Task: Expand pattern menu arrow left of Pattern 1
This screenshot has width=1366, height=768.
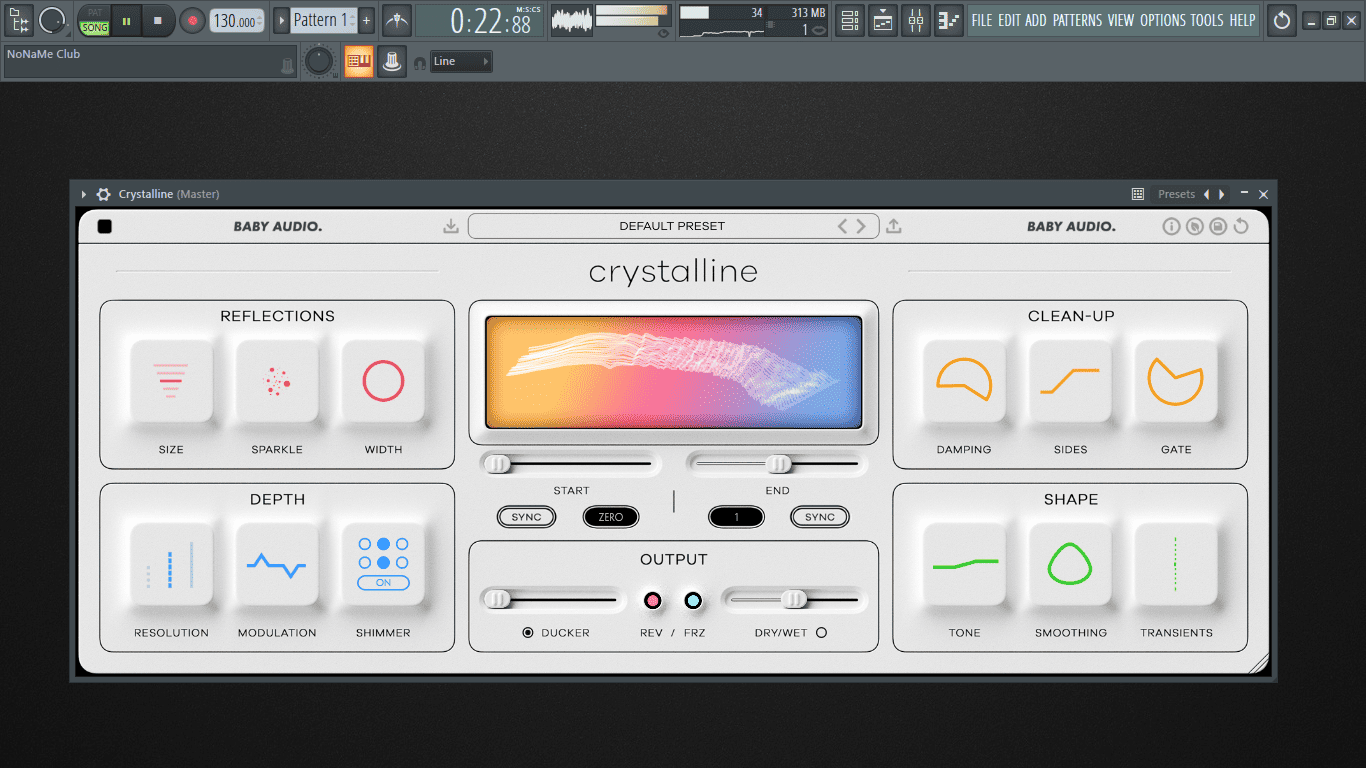Action: pos(281,20)
